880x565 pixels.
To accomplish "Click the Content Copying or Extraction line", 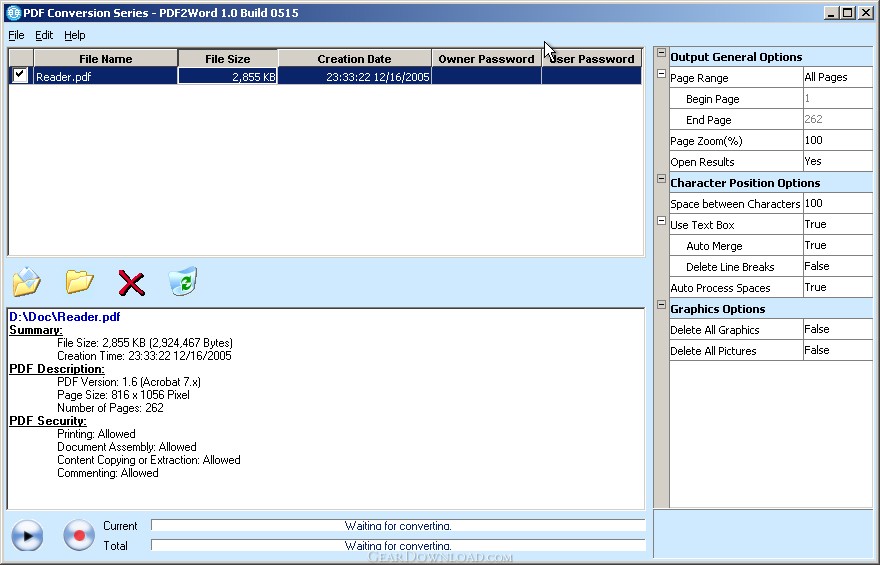I will pos(149,460).
